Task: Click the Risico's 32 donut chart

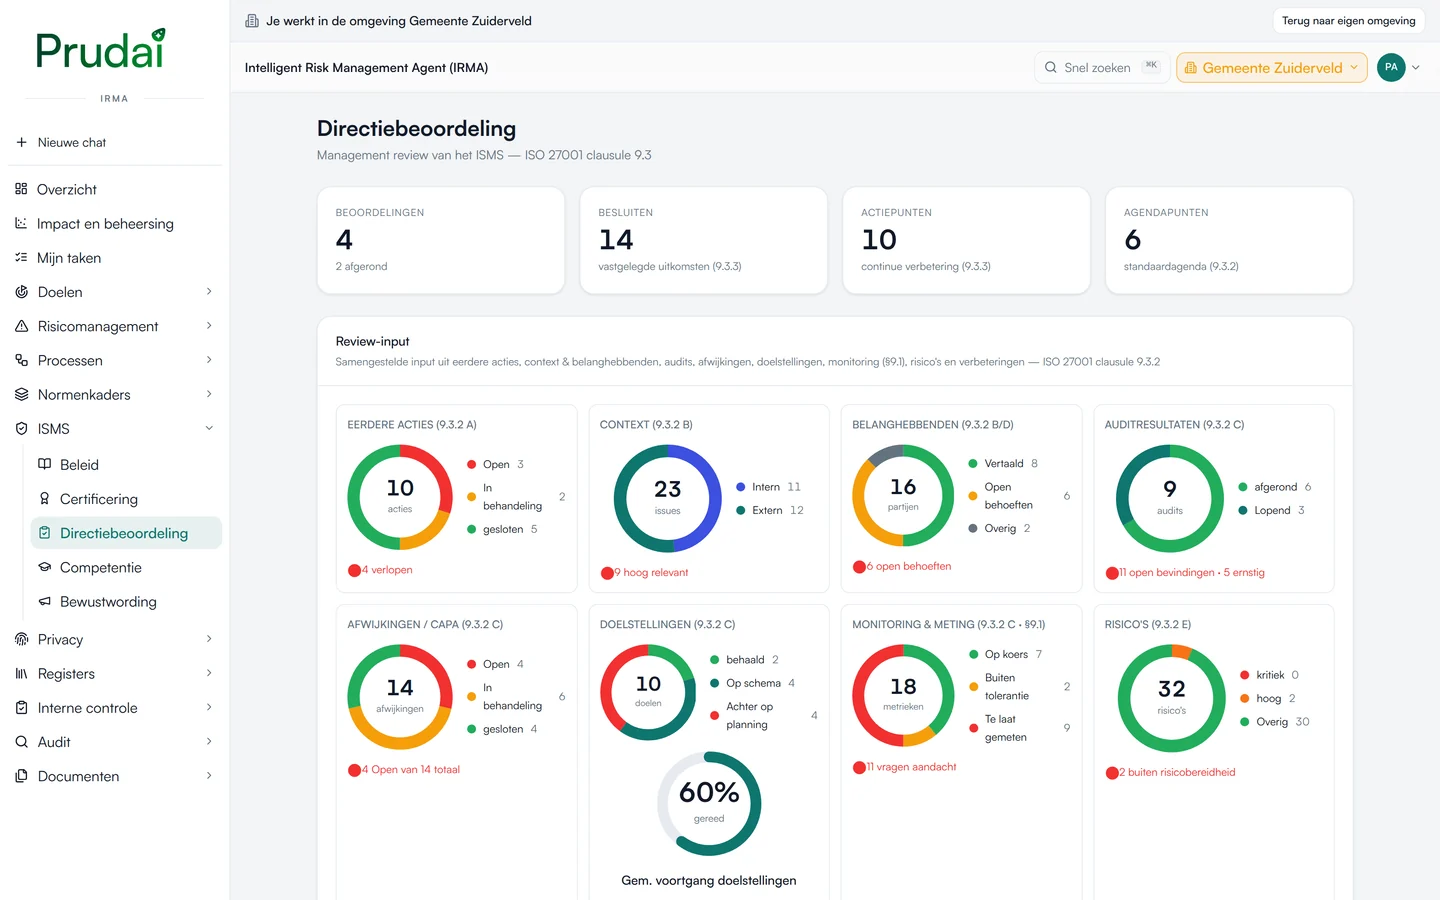Action: coord(1171,698)
